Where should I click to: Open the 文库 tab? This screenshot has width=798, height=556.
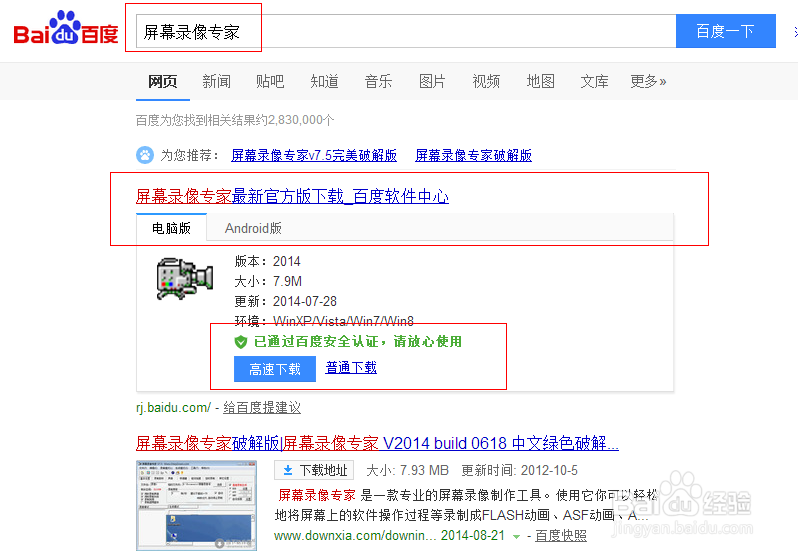(594, 81)
